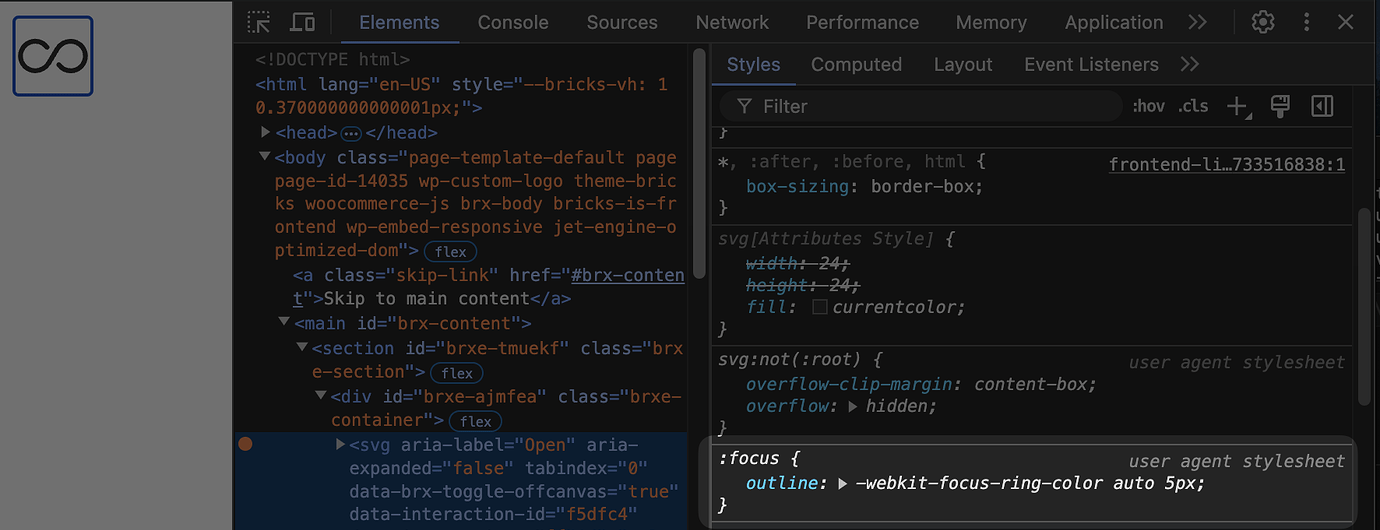
Task: Select the Computed sub-tab
Action: [856, 64]
